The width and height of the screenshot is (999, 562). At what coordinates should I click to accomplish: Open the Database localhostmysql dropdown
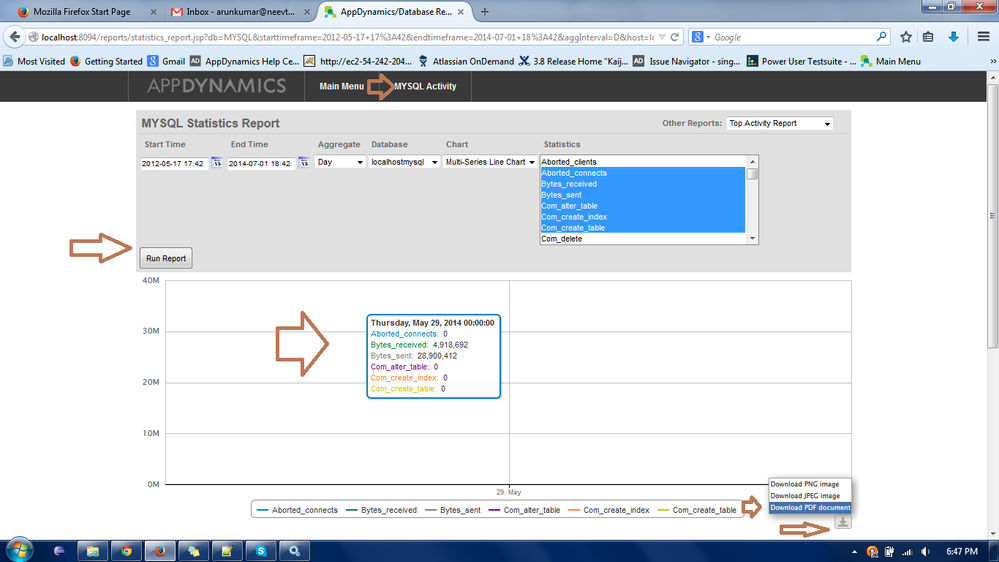click(x=404, y=162)
